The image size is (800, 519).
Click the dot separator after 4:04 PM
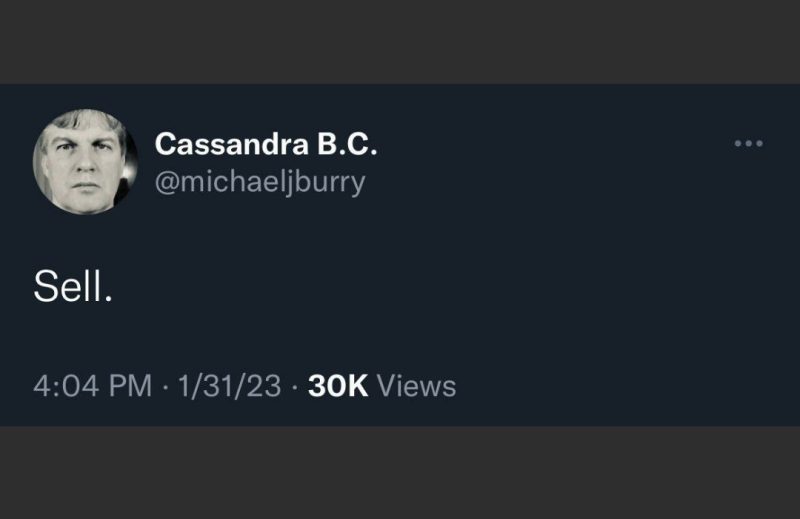coord(164,386)
